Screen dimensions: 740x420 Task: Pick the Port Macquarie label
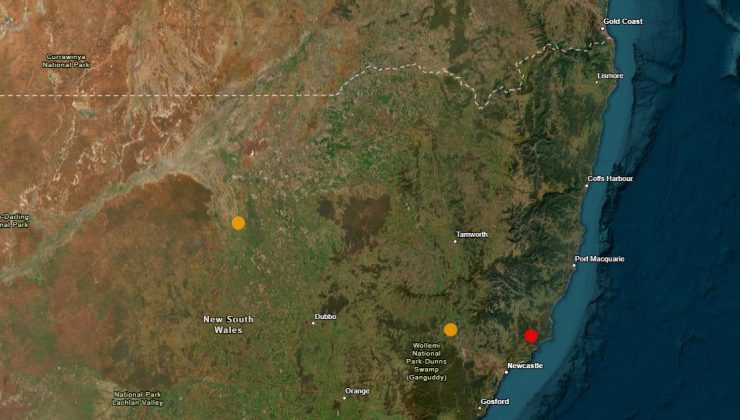click(599, 259)
